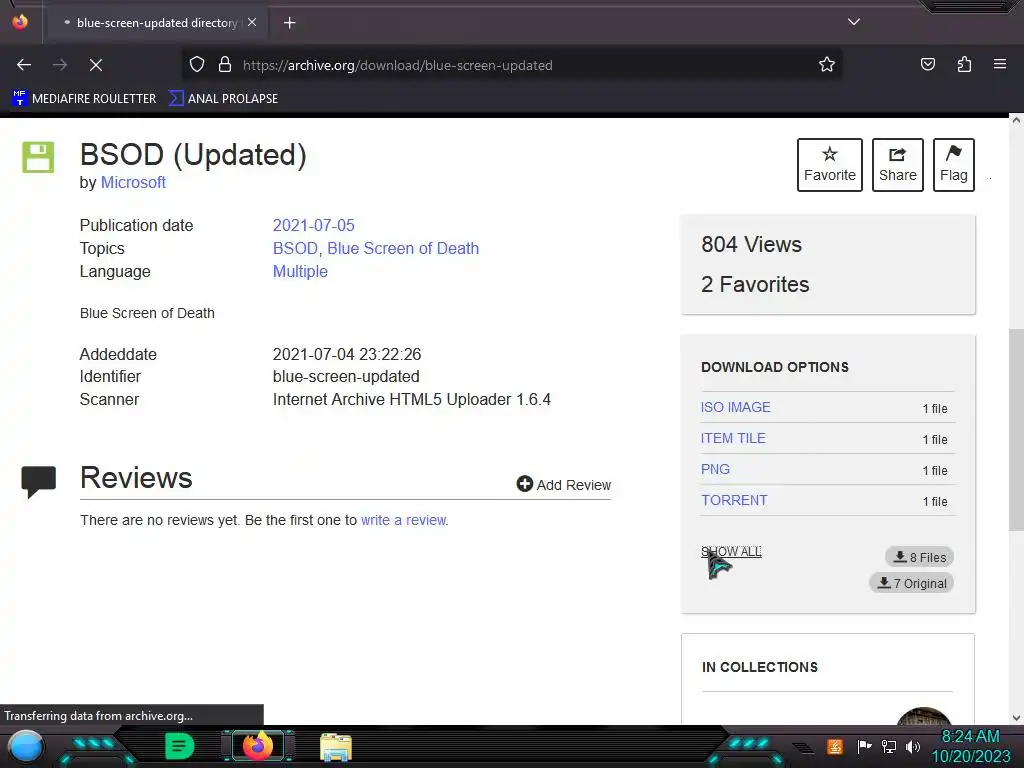Click SHOW ALL download files

coord(731,552)
